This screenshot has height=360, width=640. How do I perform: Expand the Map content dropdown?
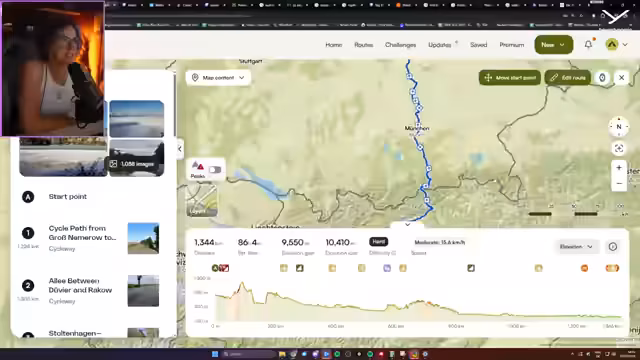218,78
